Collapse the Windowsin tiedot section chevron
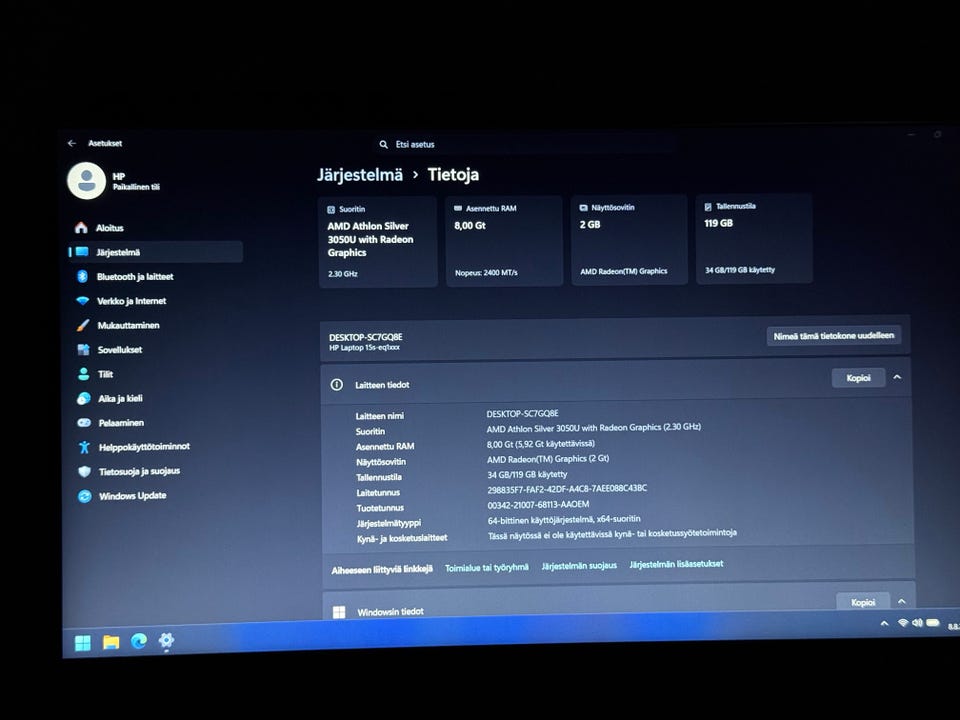This screenshot has height=720, width=960. click(902, 602)
